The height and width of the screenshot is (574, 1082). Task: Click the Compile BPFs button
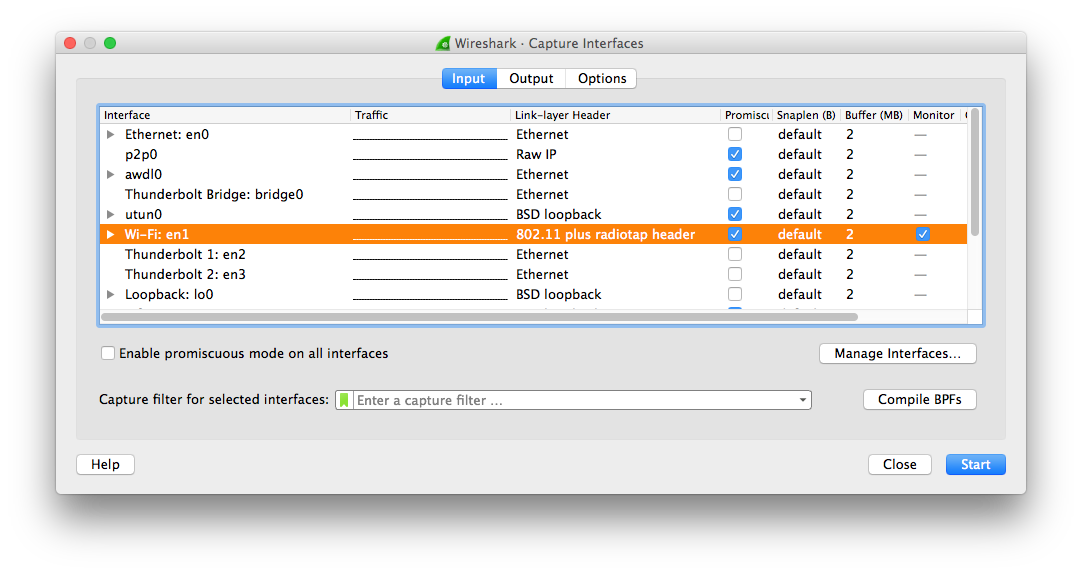920,399
